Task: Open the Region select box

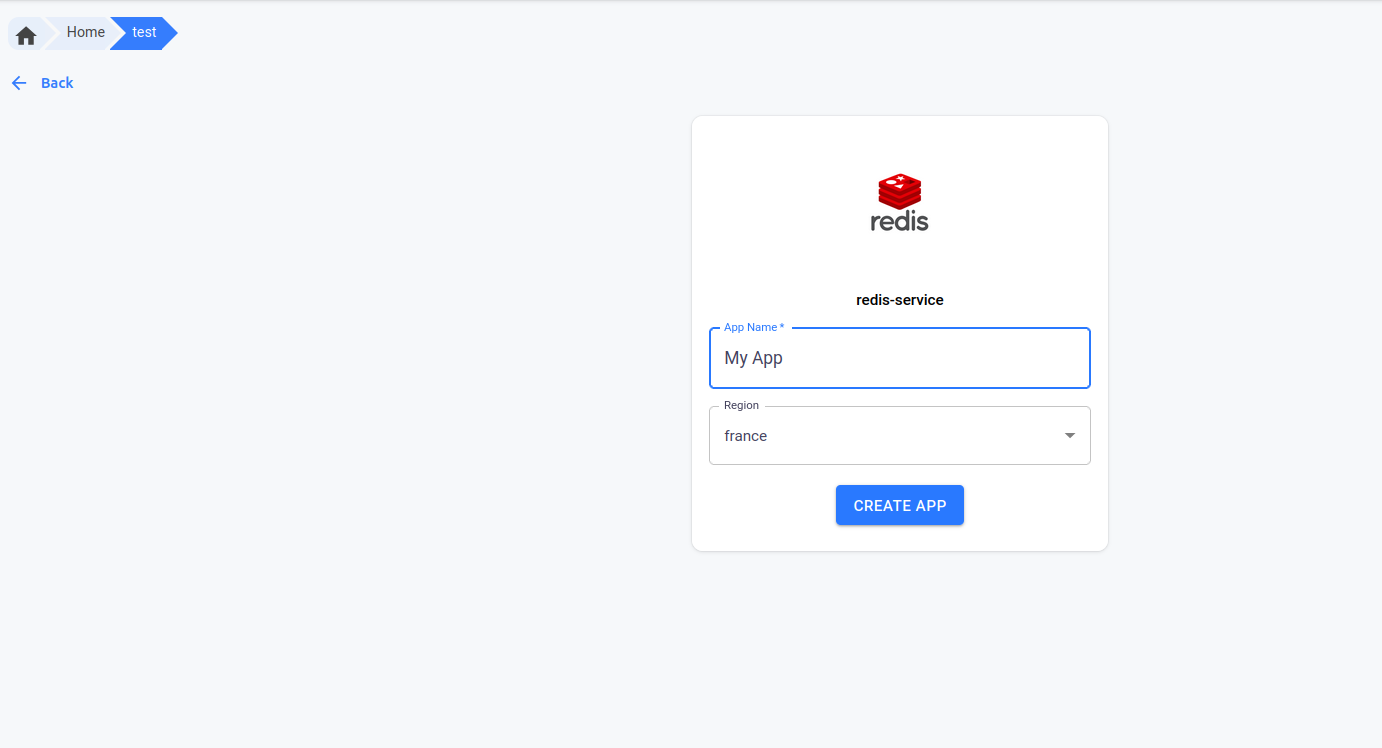Action: (899, 436)
